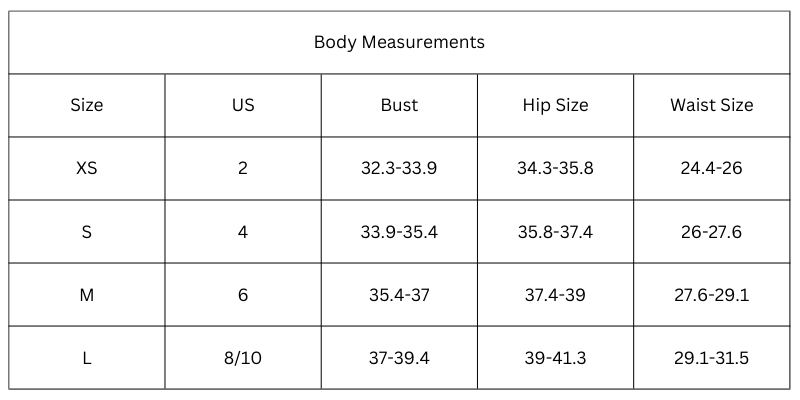Click waist value 24.4-26
This screenshot has height=400, width=800.
(711, 168)
